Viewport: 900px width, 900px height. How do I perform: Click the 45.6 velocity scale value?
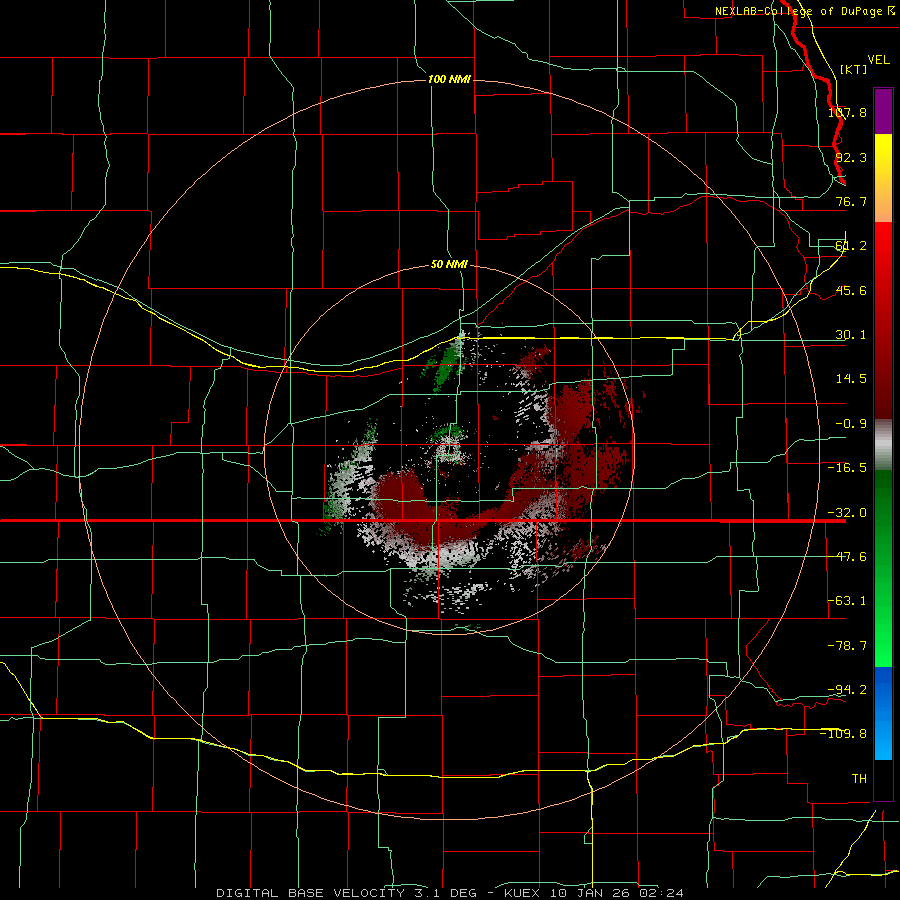(x=851, y=290)
